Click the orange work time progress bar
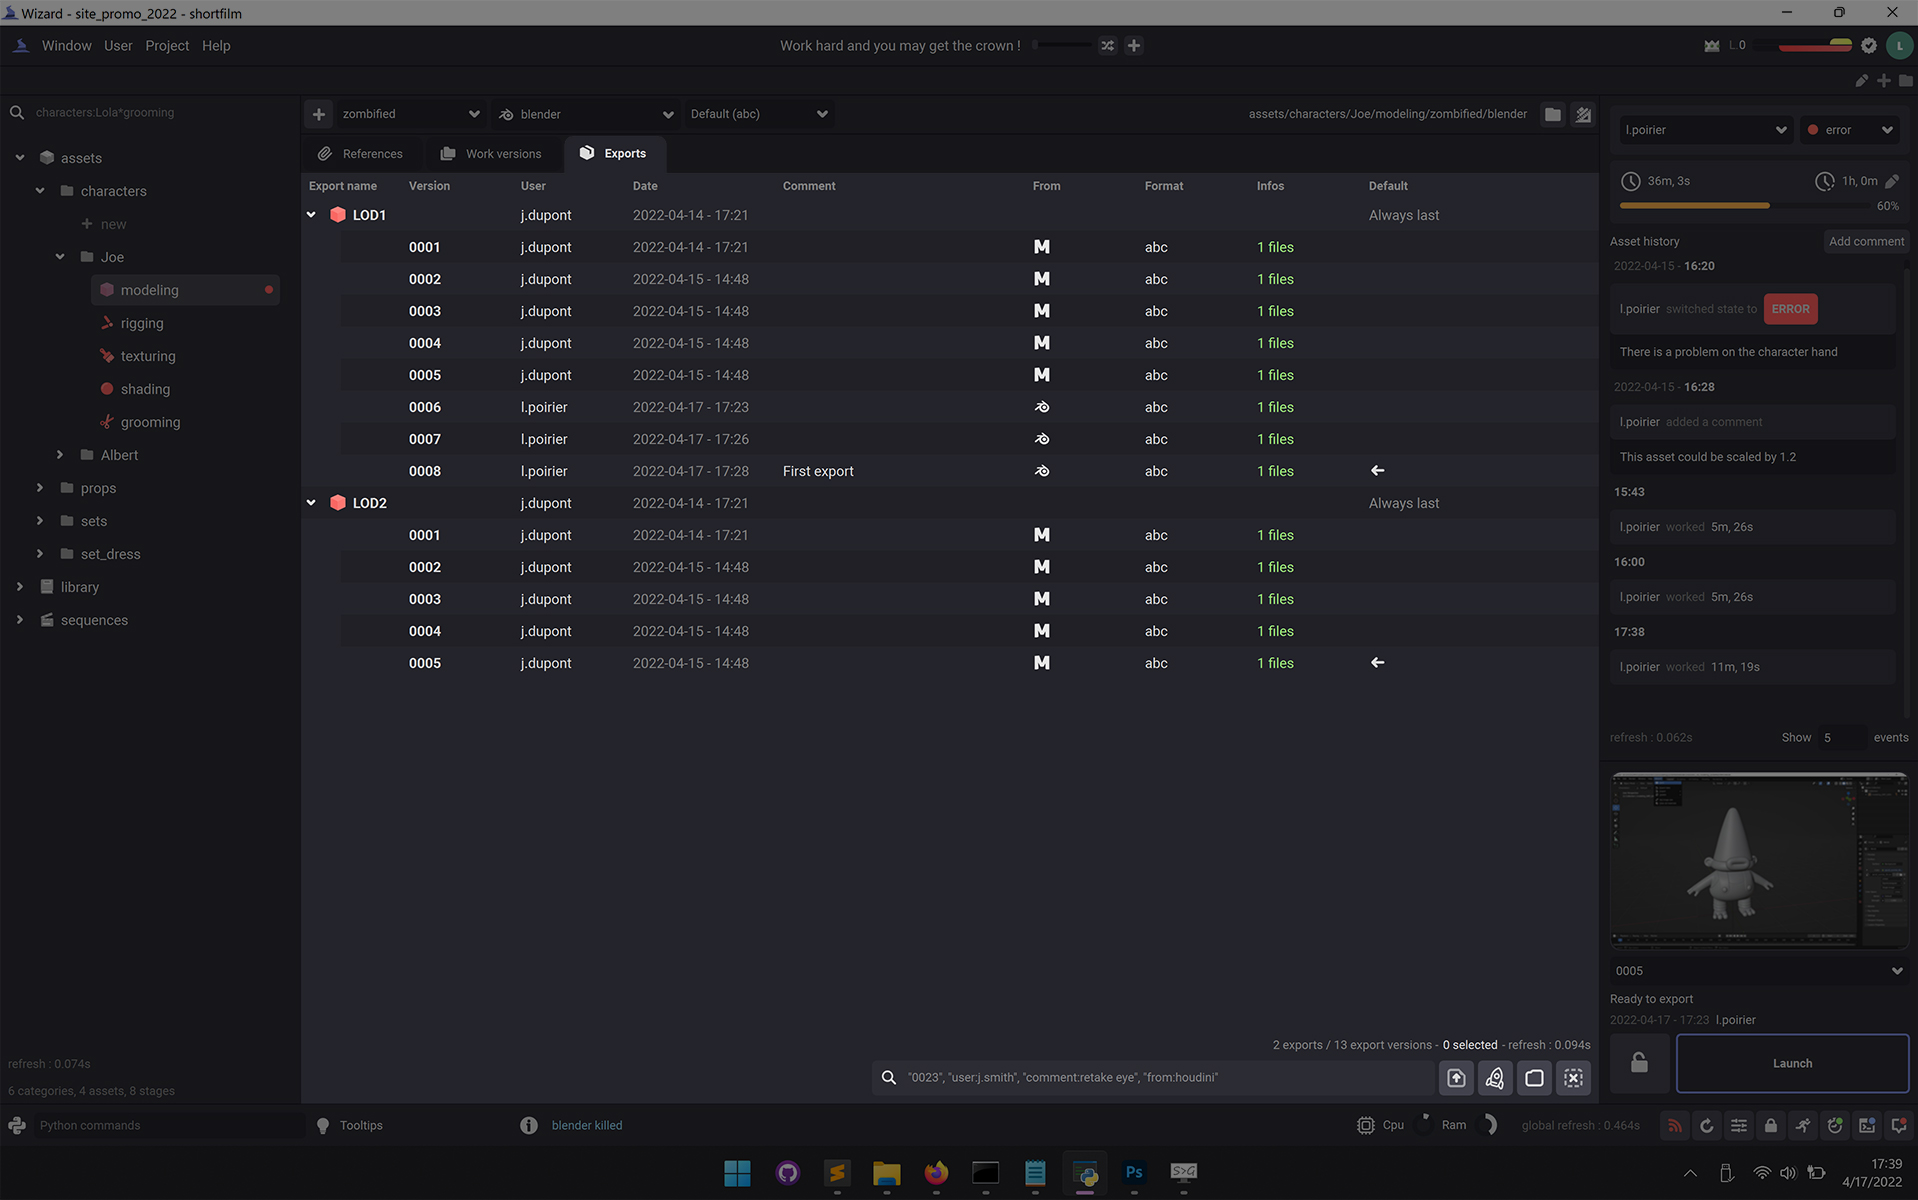1918x1200 pixels. tap(1694, 205)
